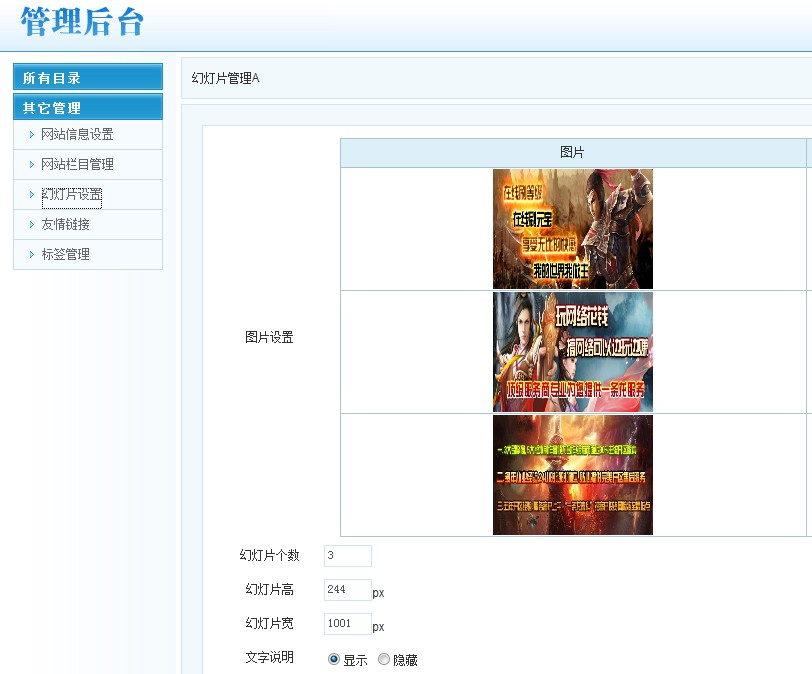Viewport: 812px width, 674px height.
Task: Open 标签管理 in the sidebar
Action: point(65,255)
